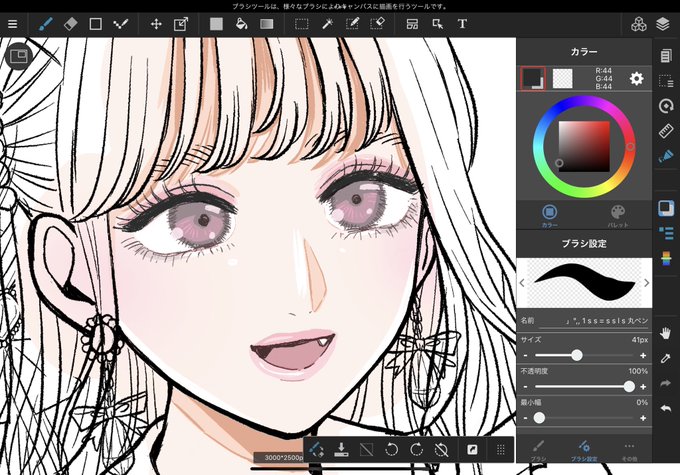Viewport: 680px width, 475px height.
Task: Increase 最小幅 with the plus button
Action: (643, 418)
